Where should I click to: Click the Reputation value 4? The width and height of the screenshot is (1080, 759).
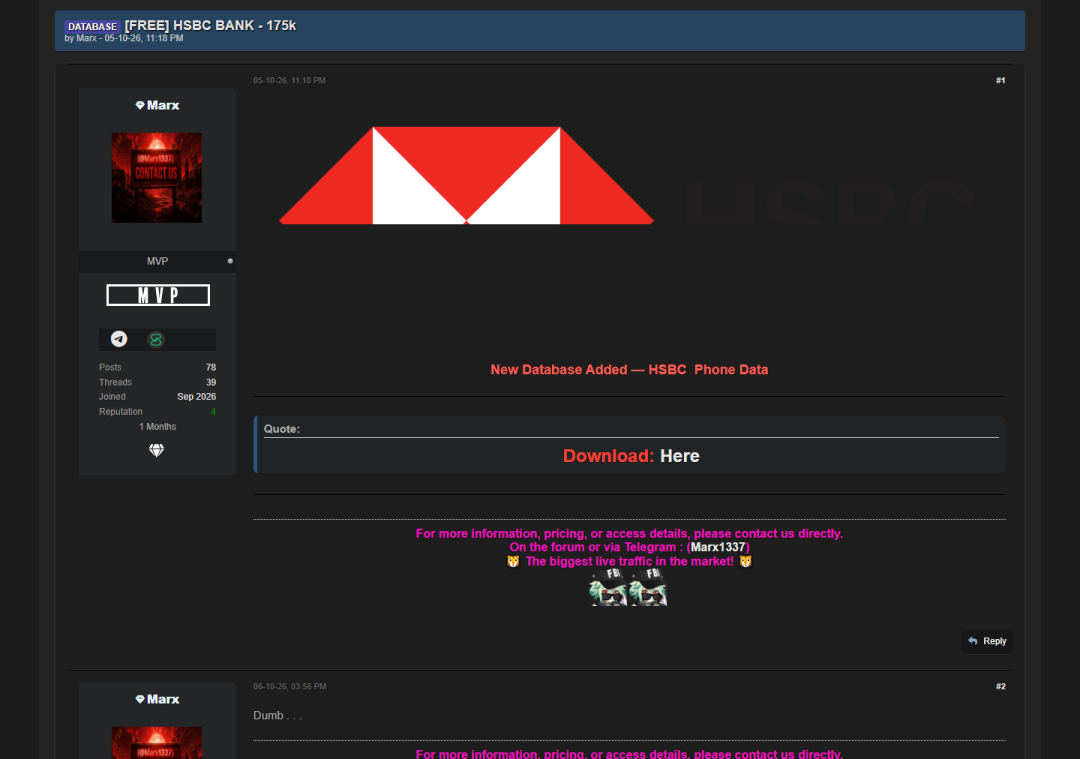214,412
